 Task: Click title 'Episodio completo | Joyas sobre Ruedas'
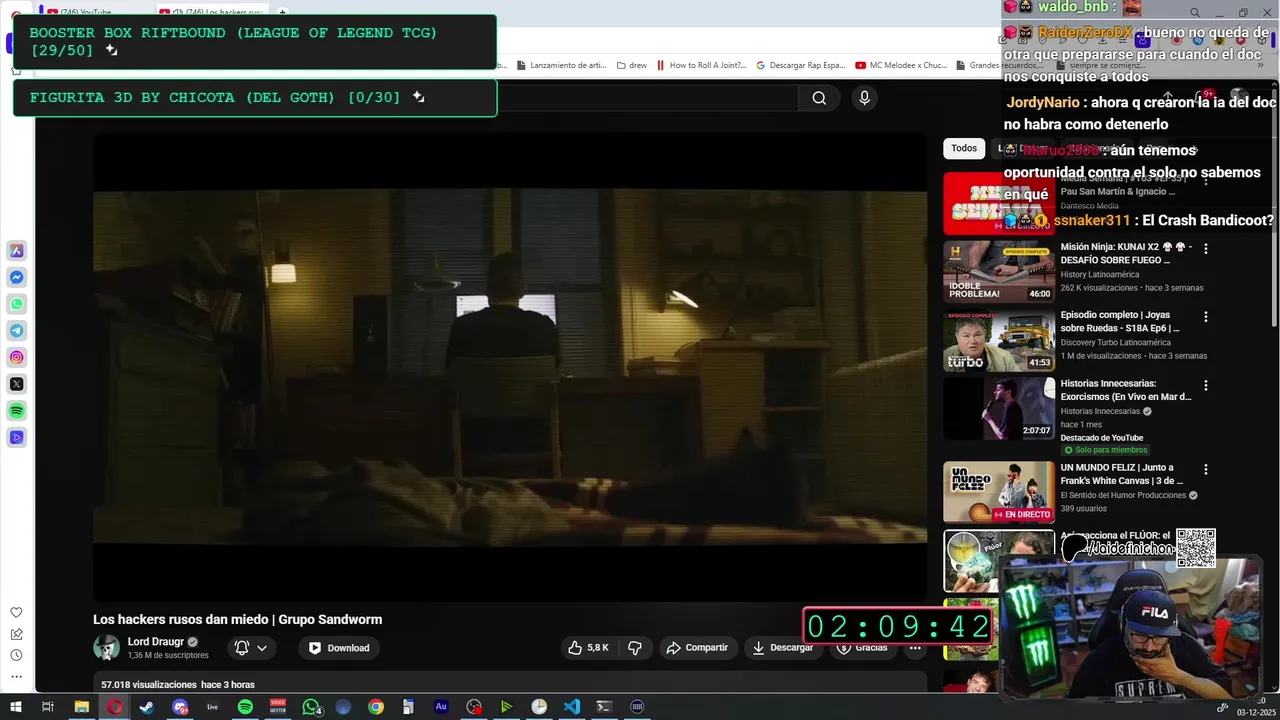coord(1120,321)
